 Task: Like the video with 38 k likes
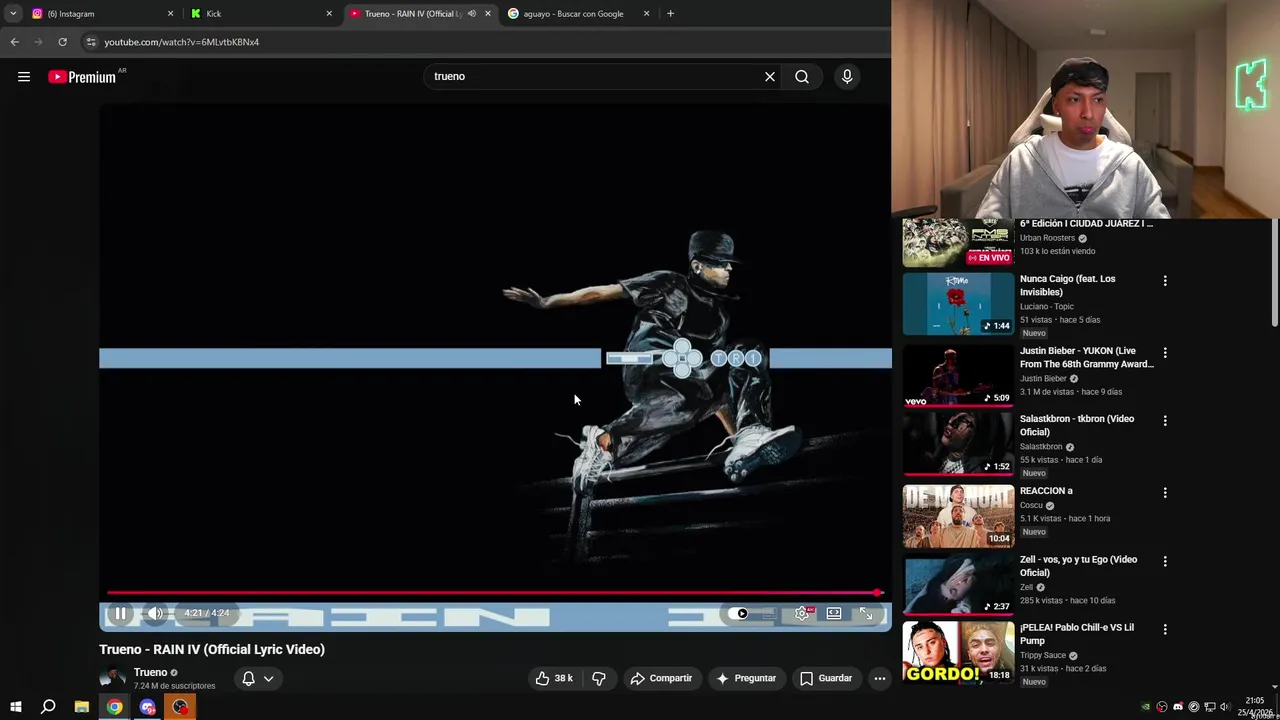(554, 678)
